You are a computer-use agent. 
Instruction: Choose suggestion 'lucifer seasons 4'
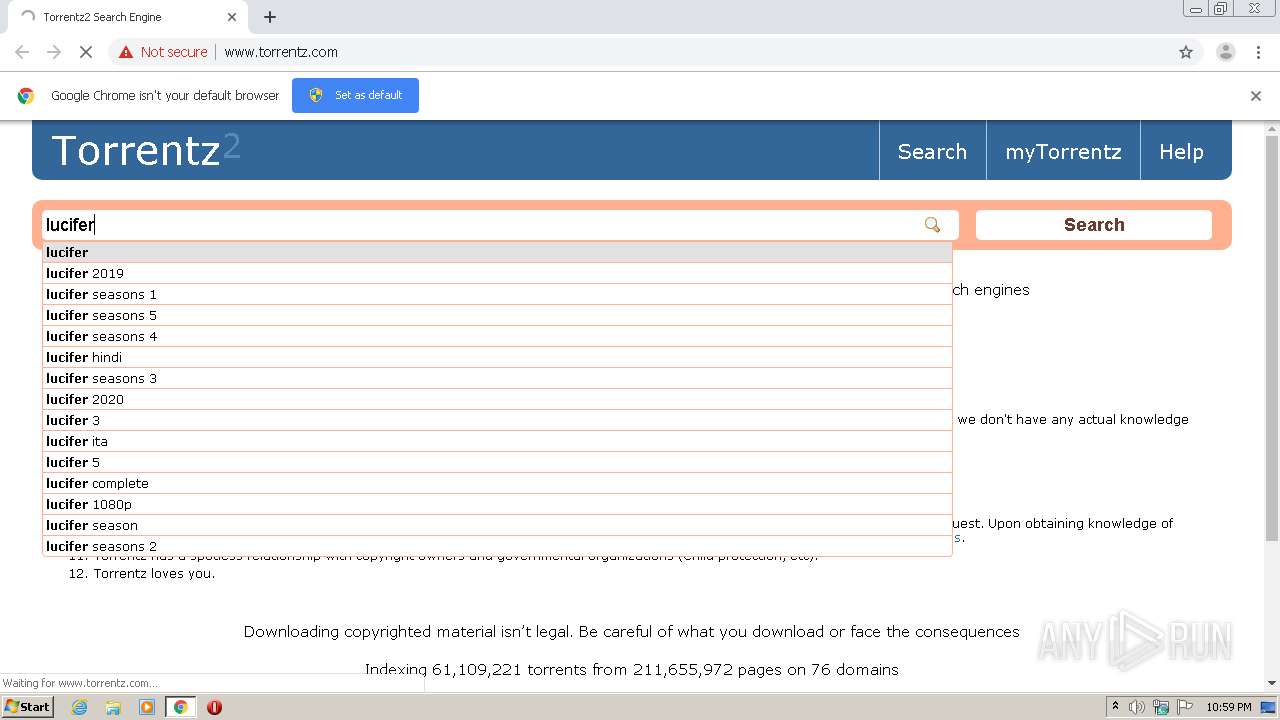pyautogui.click(x=497, y=336)
